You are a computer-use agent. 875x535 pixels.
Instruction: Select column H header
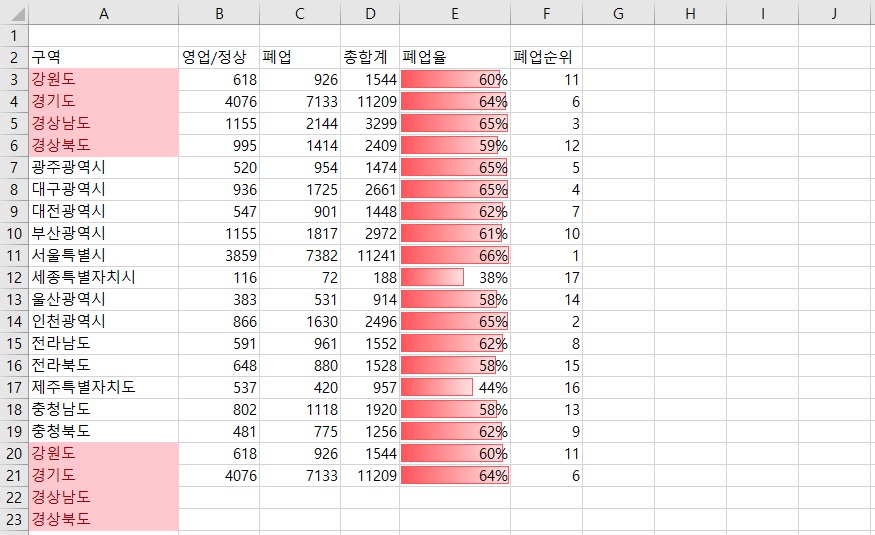pos(690,13)
